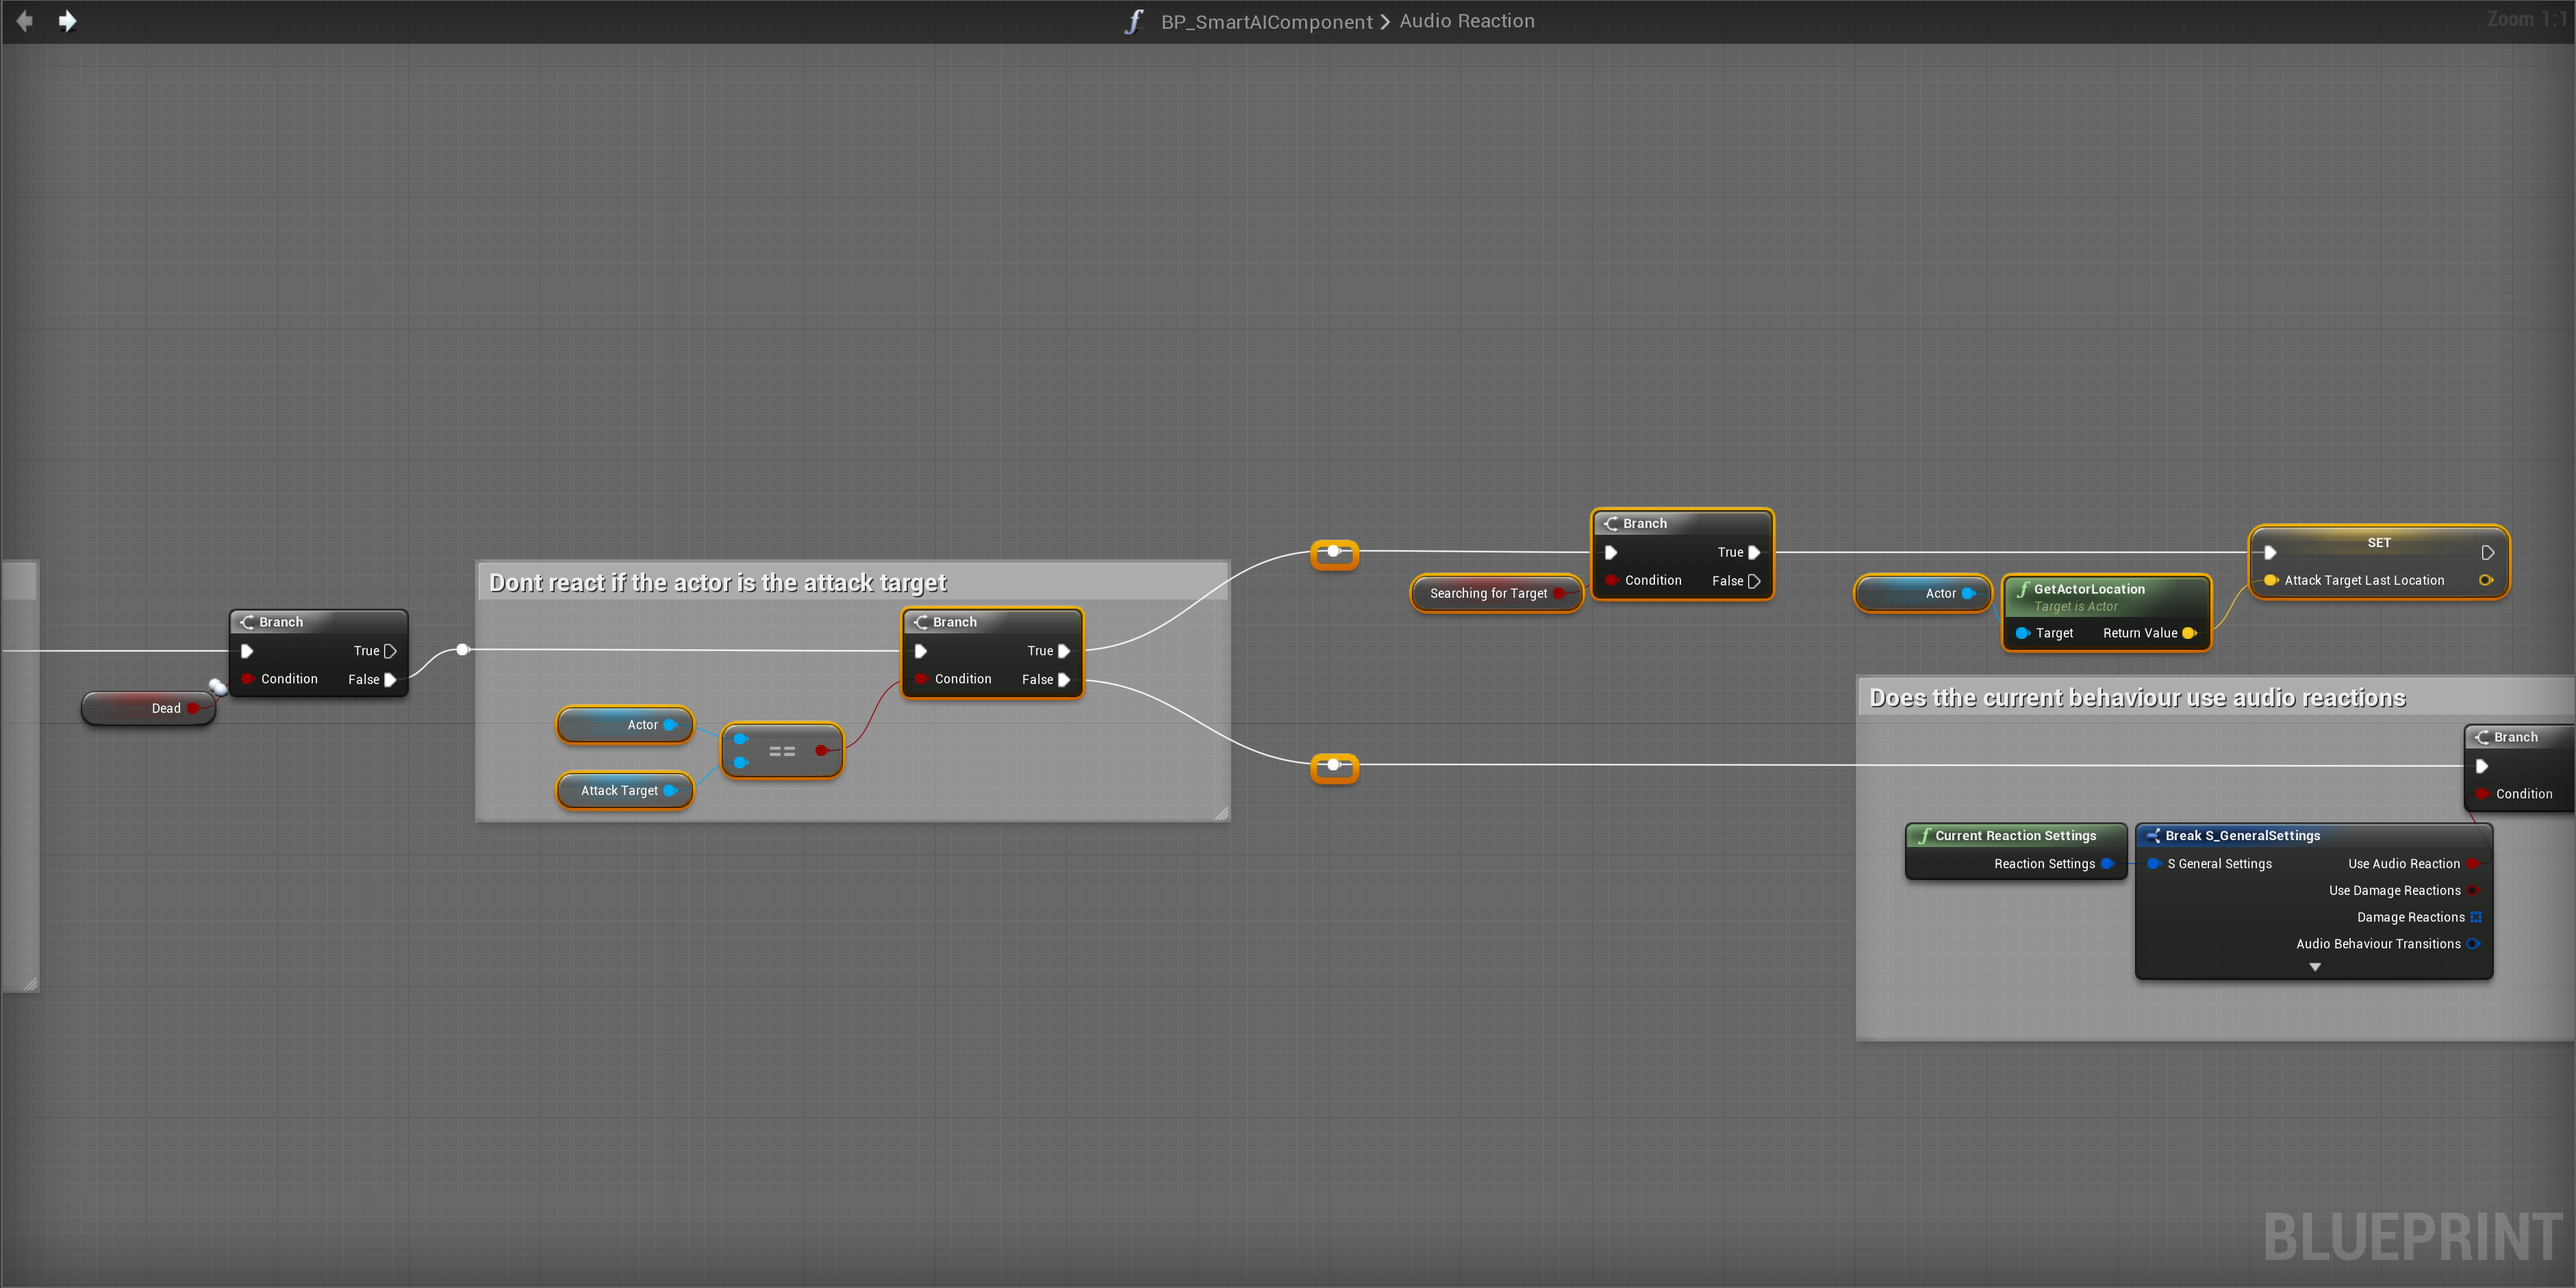
Task: Click the Break S_GeneralSettings node header
Action: tap(2241, 835)
